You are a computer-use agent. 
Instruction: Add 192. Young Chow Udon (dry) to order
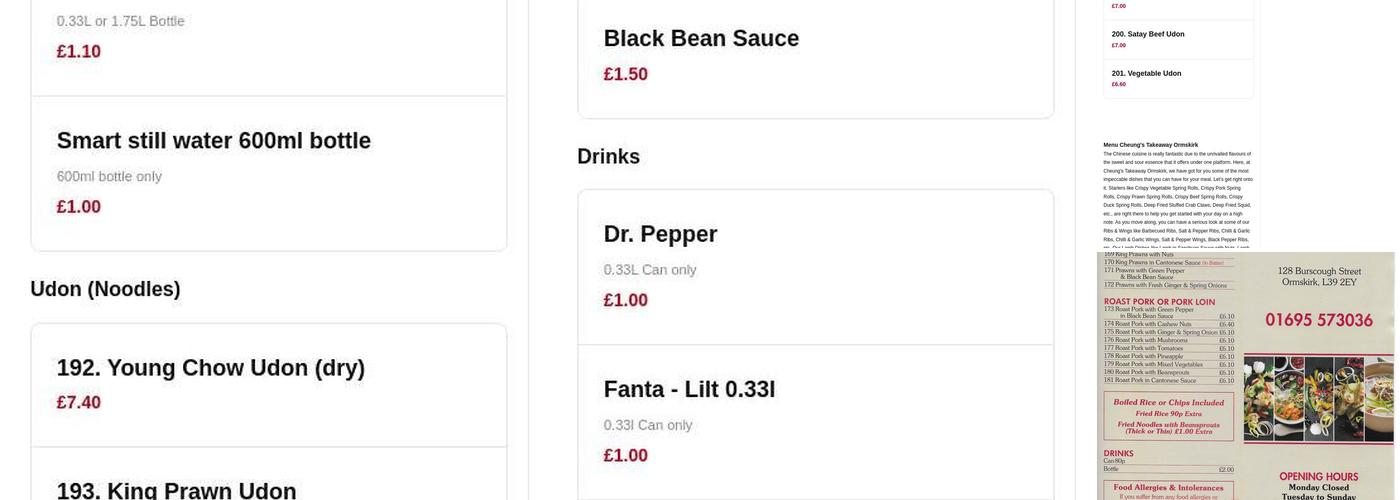[211, 368]
